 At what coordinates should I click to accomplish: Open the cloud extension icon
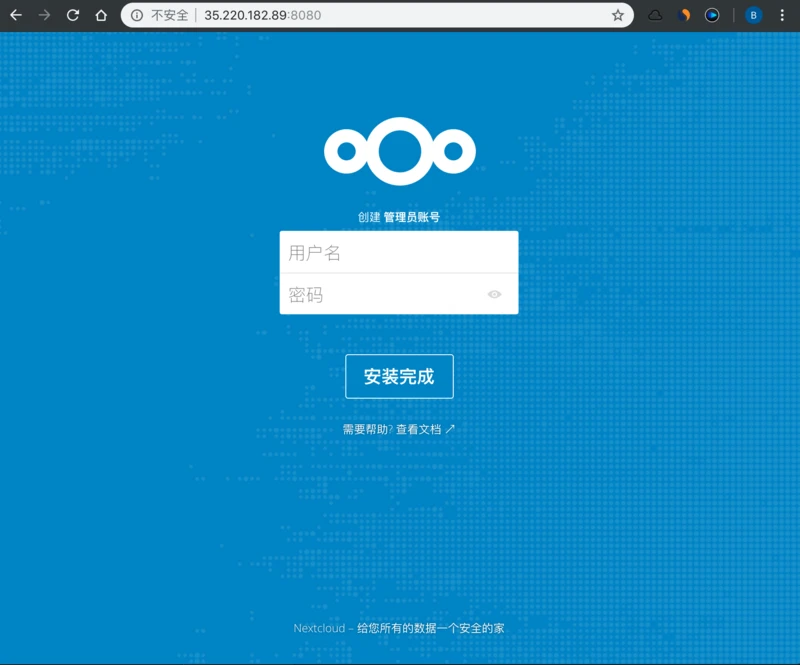coord(655,16)
